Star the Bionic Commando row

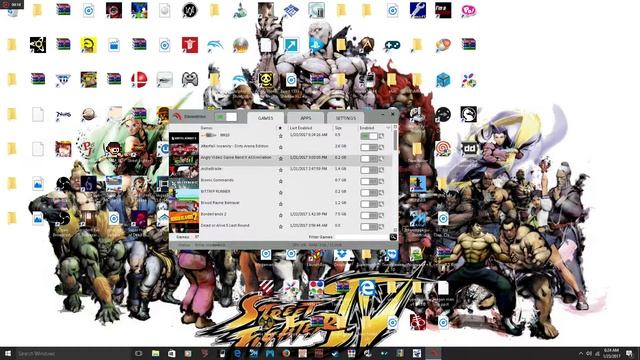point(280,181)
